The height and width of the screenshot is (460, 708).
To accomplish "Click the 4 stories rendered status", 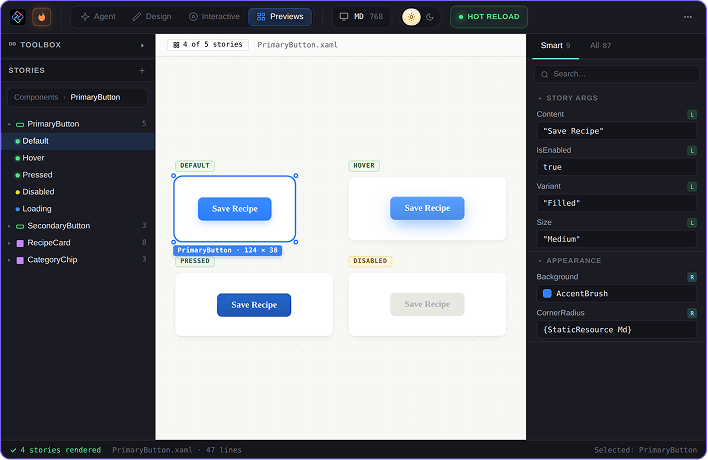I will 56,450.
